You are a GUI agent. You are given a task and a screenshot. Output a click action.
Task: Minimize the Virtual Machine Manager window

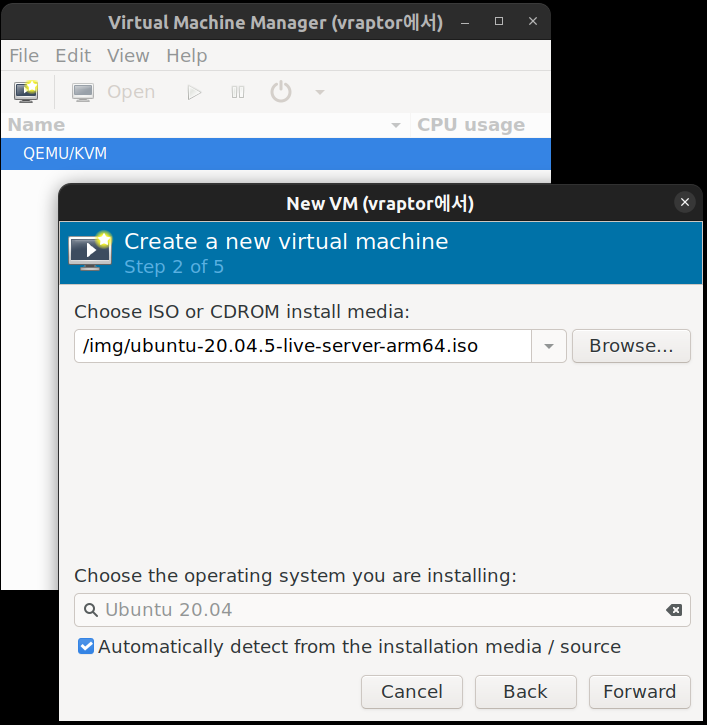click(465, 22)
